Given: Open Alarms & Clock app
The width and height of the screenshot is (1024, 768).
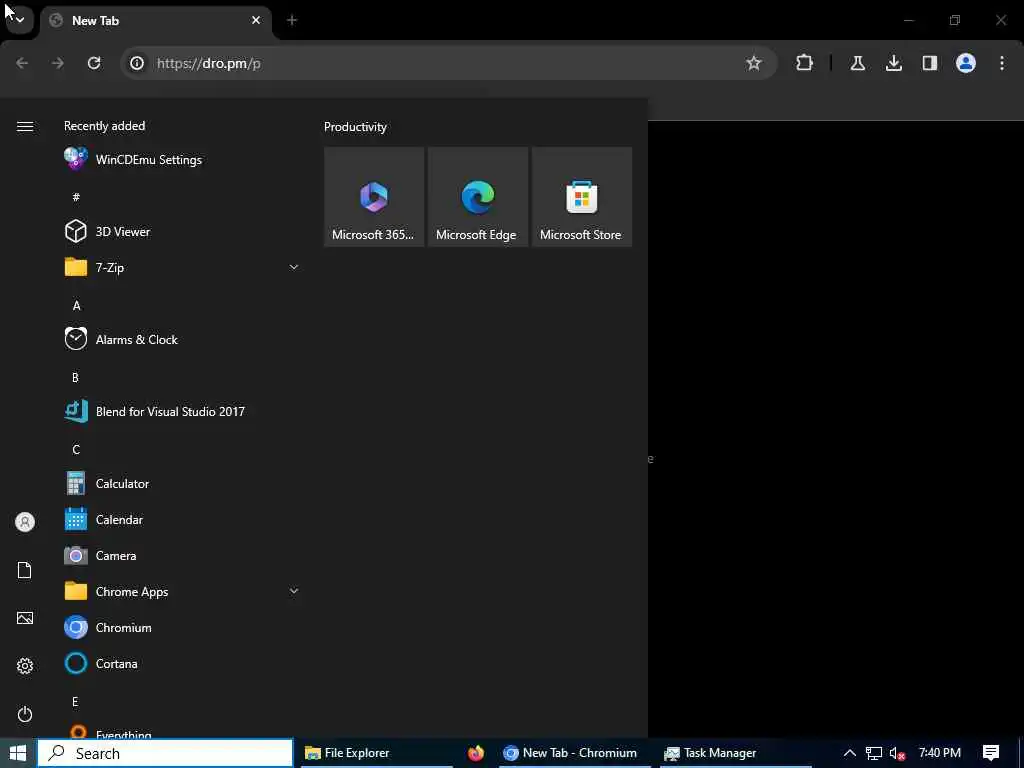Looking at the screenshot, I should [183, 340].
